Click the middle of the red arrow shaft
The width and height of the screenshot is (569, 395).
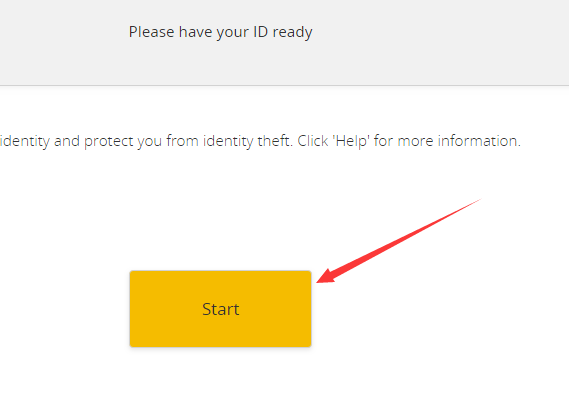click(399, 240)
